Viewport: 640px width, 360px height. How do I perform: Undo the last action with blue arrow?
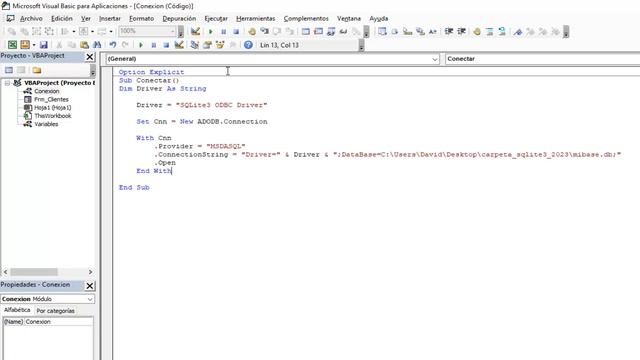113,45
